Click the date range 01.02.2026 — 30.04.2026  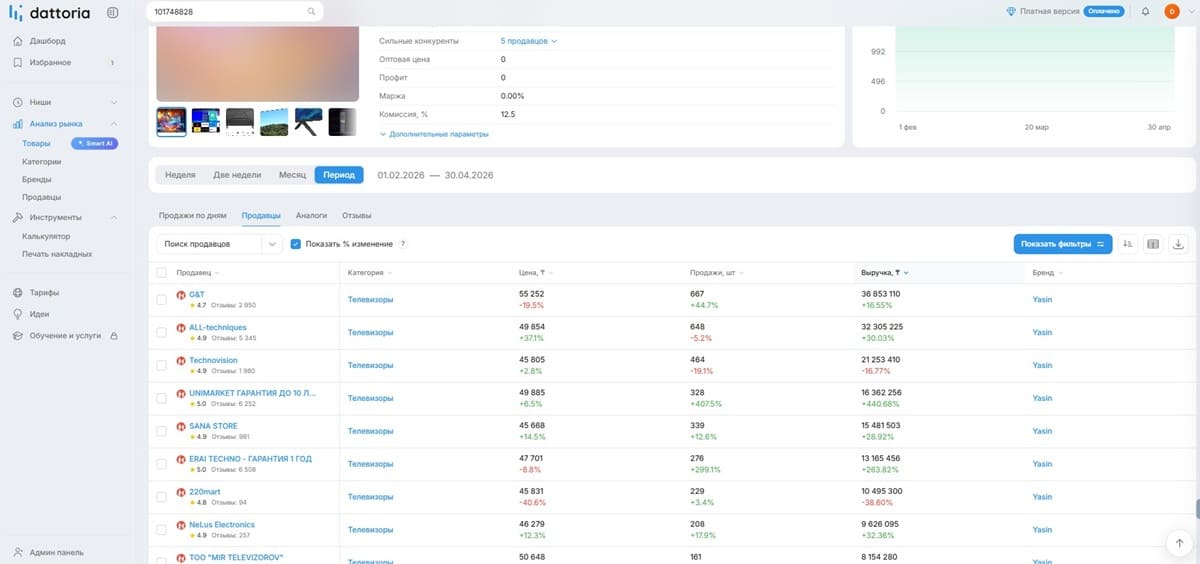435,175
